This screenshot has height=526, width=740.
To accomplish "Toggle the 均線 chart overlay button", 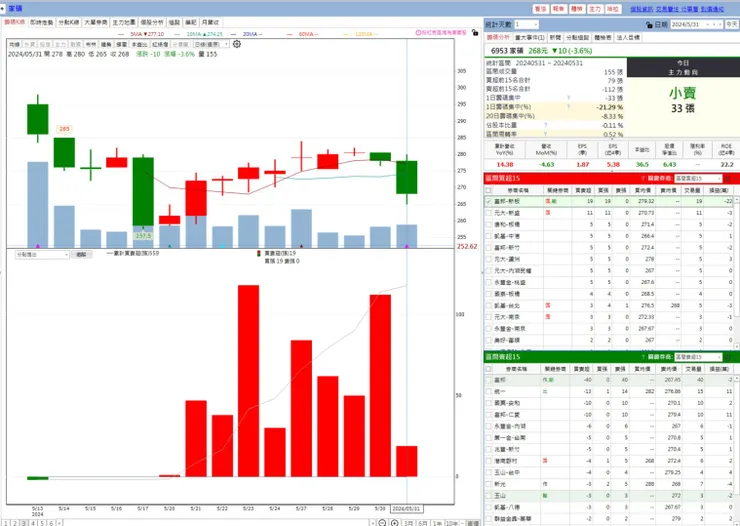I will pyautogui.click(x=14, y=44).
